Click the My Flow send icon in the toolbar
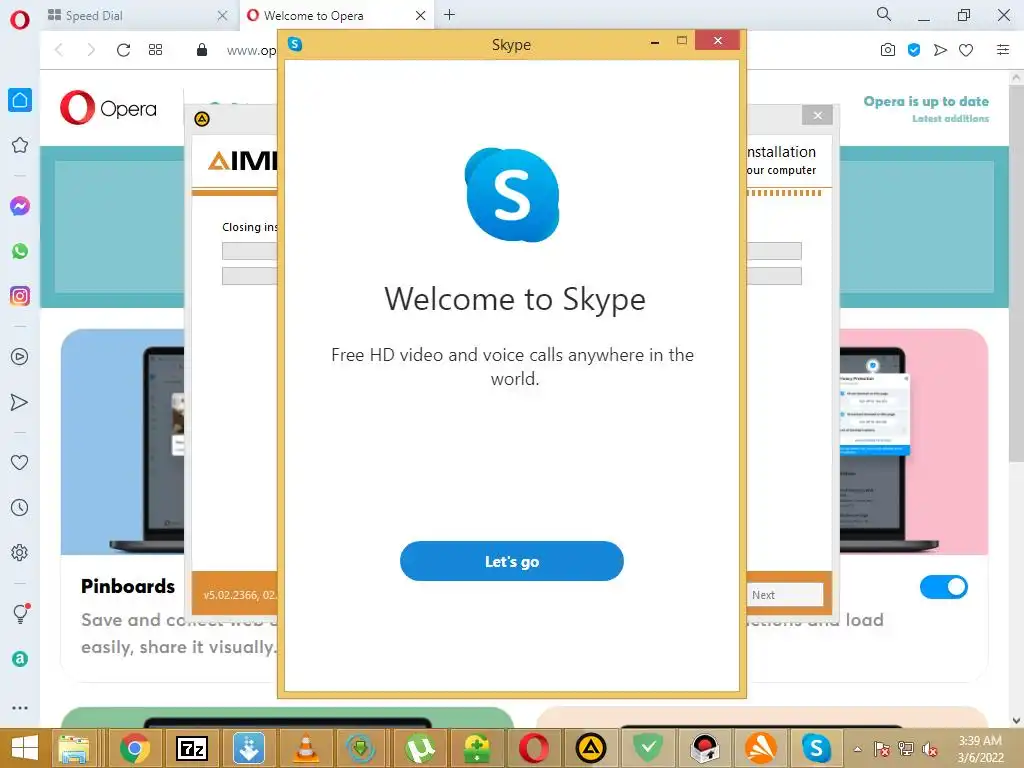Image resolution: width=1024 pixels, height=768 pixels. click(x=940, y=50)
